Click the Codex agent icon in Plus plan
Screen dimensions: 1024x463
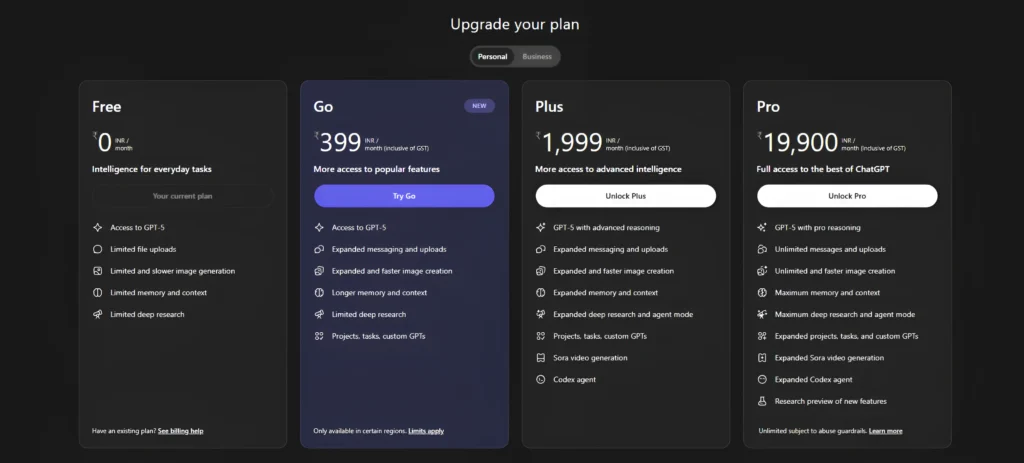pyautogui.click(x=541, y=379)
